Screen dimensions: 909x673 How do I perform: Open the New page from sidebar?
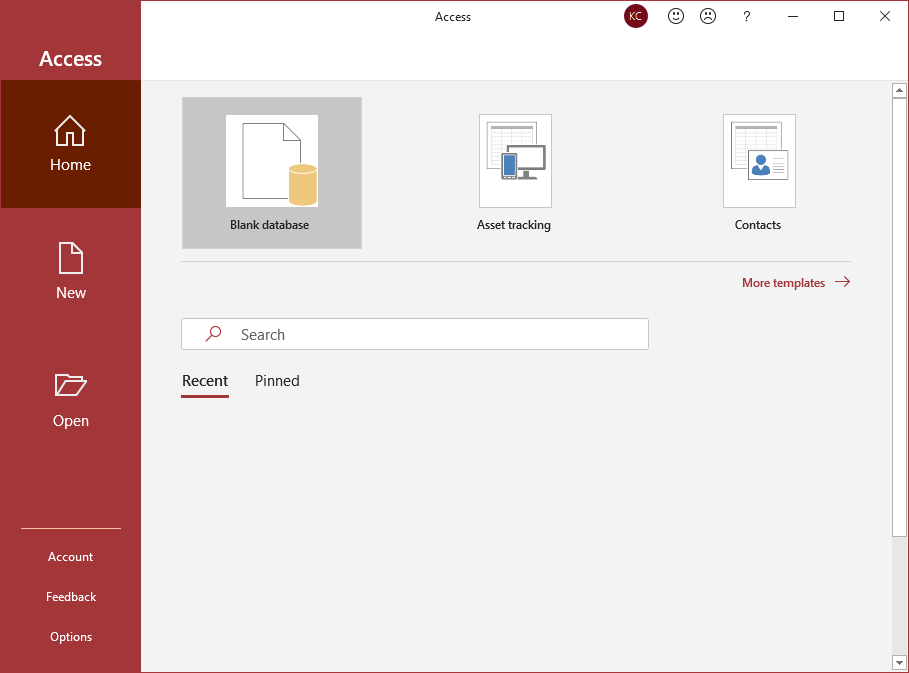point(70,270)
